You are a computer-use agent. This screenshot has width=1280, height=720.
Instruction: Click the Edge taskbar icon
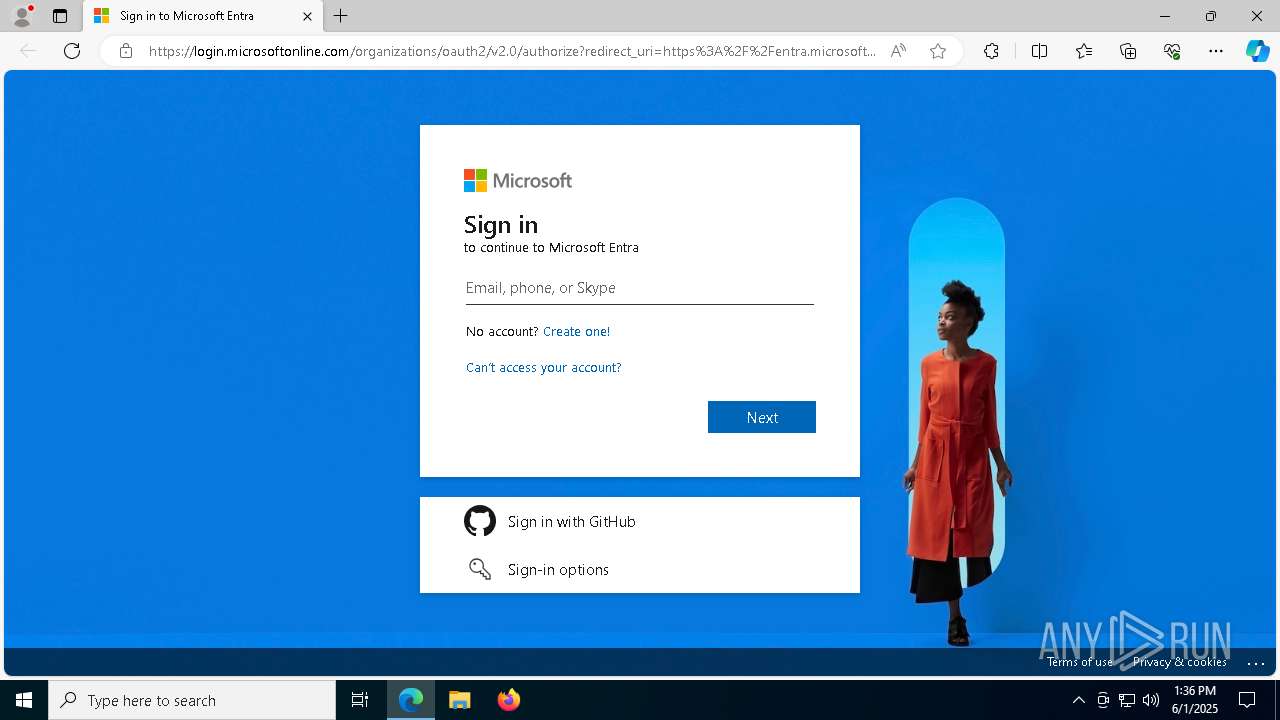pos(411,700)
